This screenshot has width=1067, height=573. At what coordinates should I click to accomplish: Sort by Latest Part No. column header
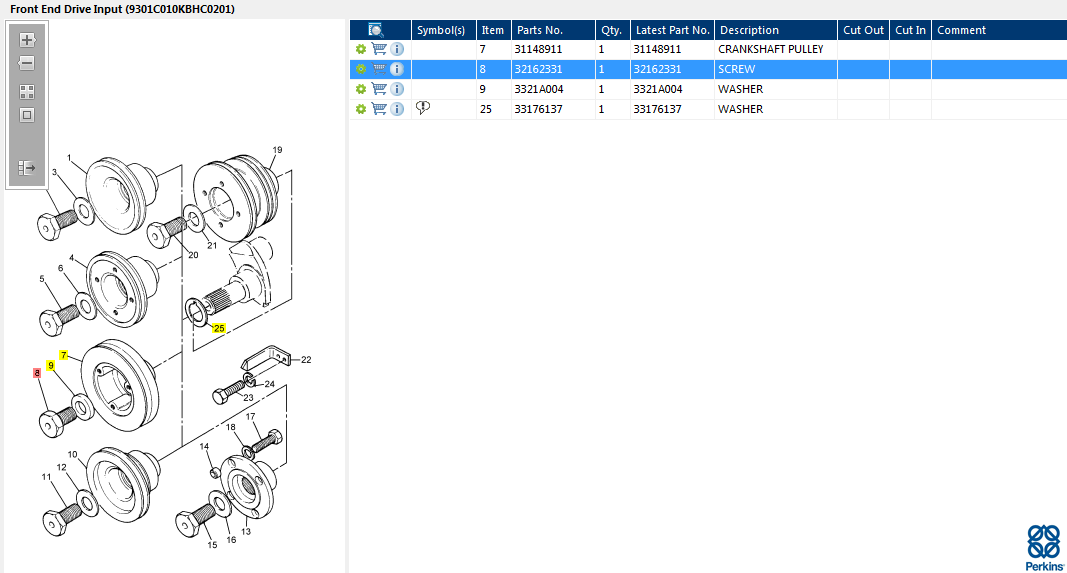(x=672, y=30)
